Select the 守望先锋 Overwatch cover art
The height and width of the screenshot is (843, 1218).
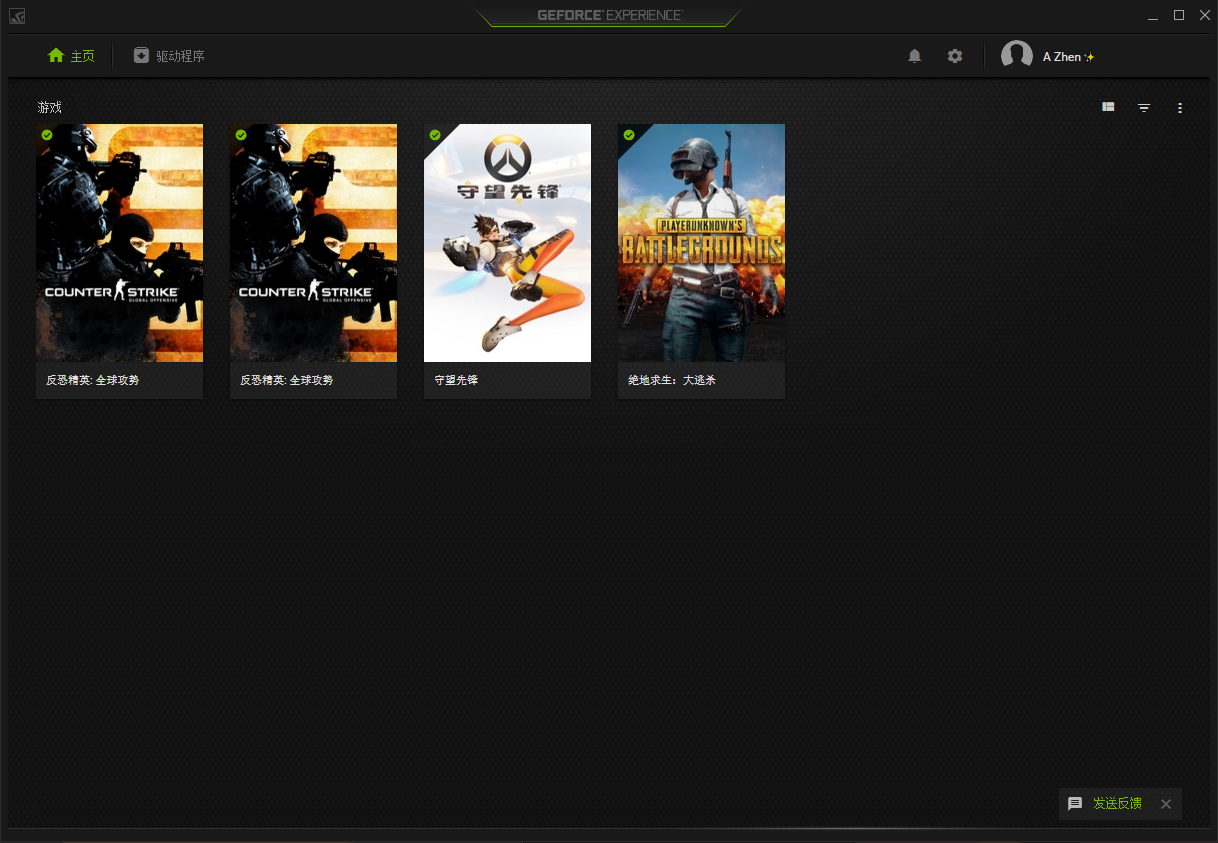[507, 243]
